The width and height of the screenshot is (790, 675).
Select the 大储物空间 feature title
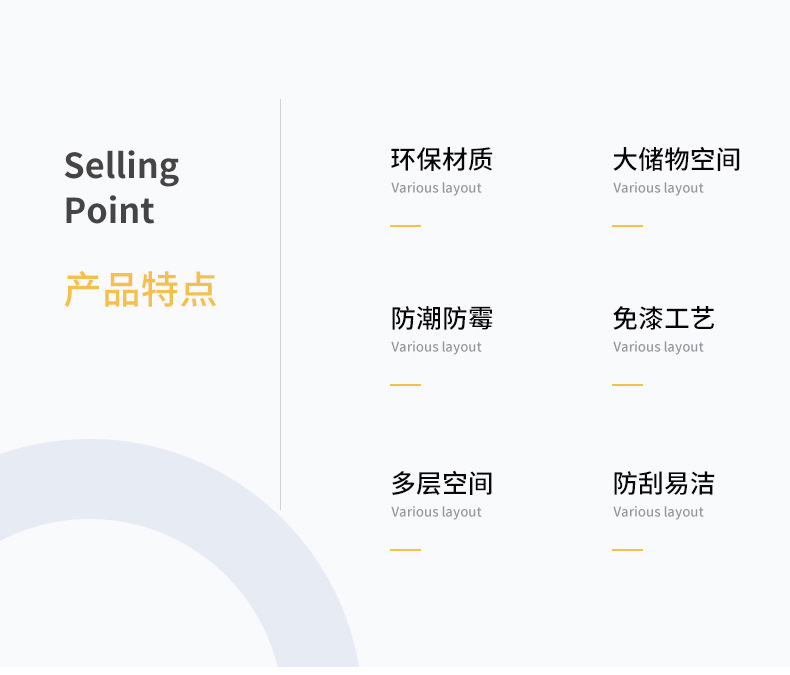point(676,160)
